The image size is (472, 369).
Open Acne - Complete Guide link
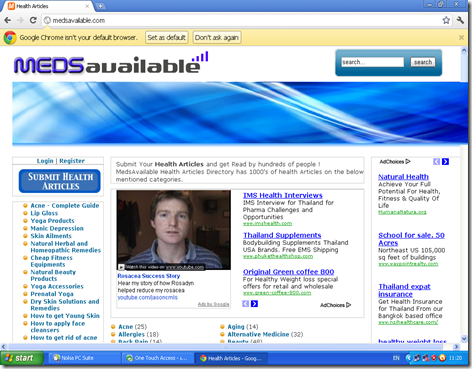point(65,205)
